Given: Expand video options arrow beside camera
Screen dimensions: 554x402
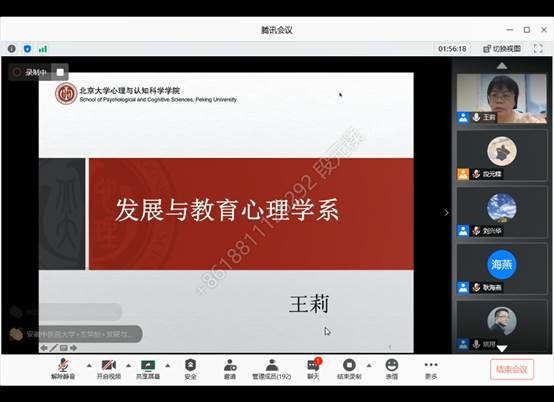Looking at the screenshot, I should 129,365.
